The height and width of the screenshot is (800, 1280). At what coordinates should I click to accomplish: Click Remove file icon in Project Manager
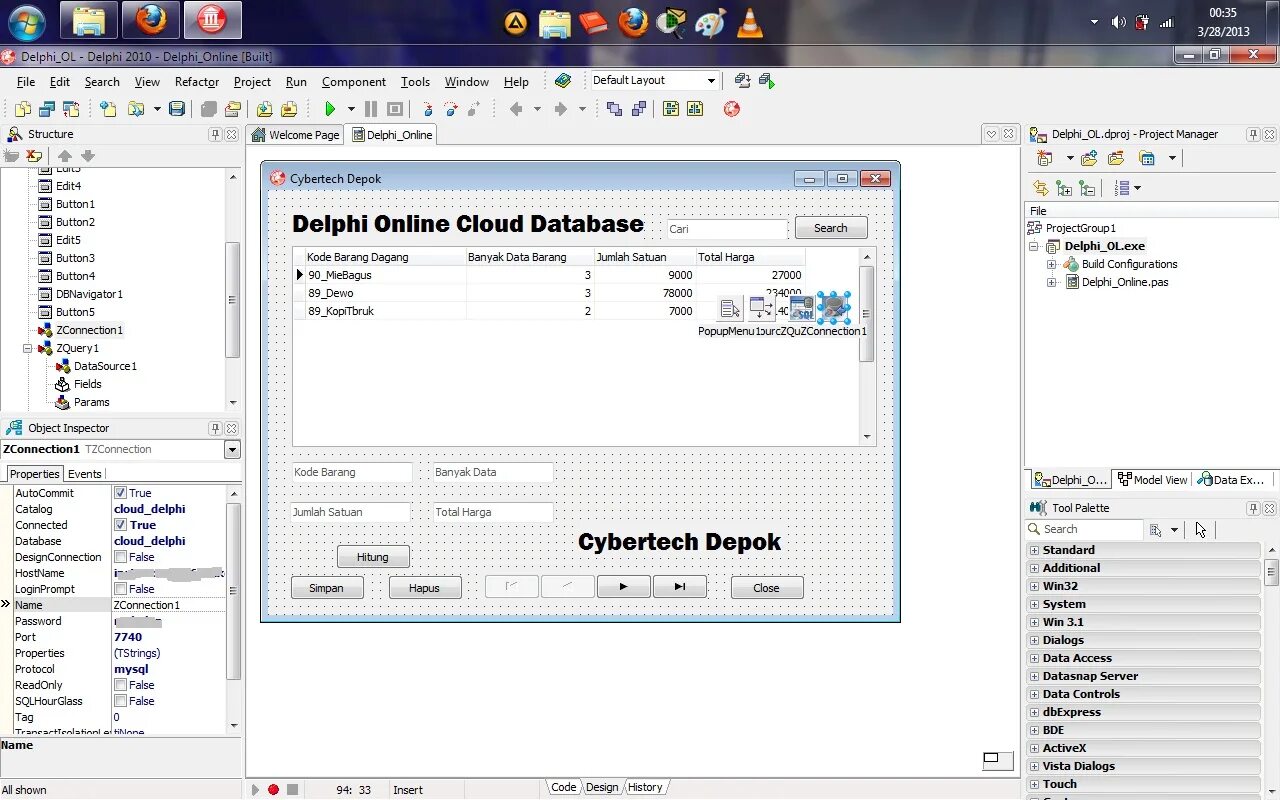pyautogui.click(x=1116, y=158)
